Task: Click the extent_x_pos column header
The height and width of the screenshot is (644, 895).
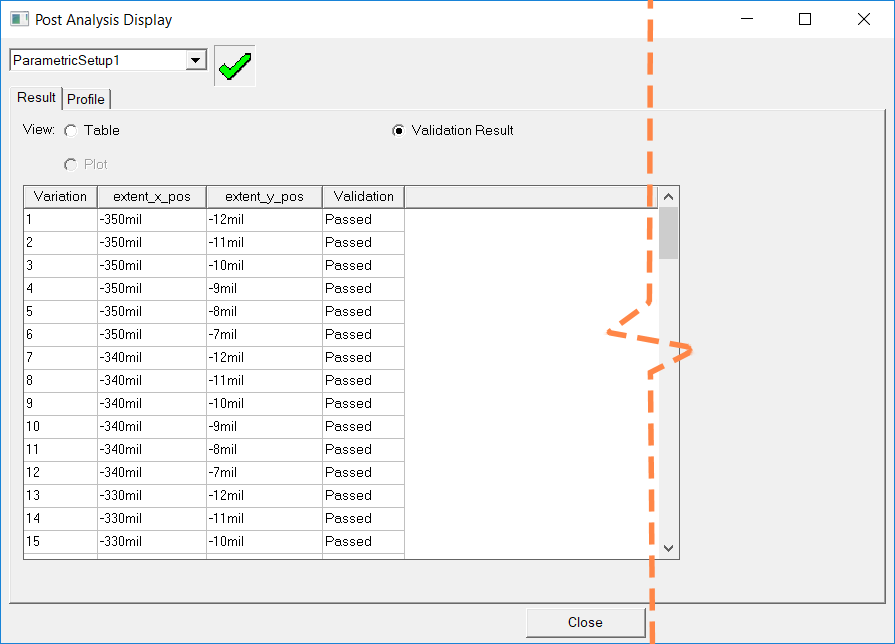Action: [x=153, y=196]
